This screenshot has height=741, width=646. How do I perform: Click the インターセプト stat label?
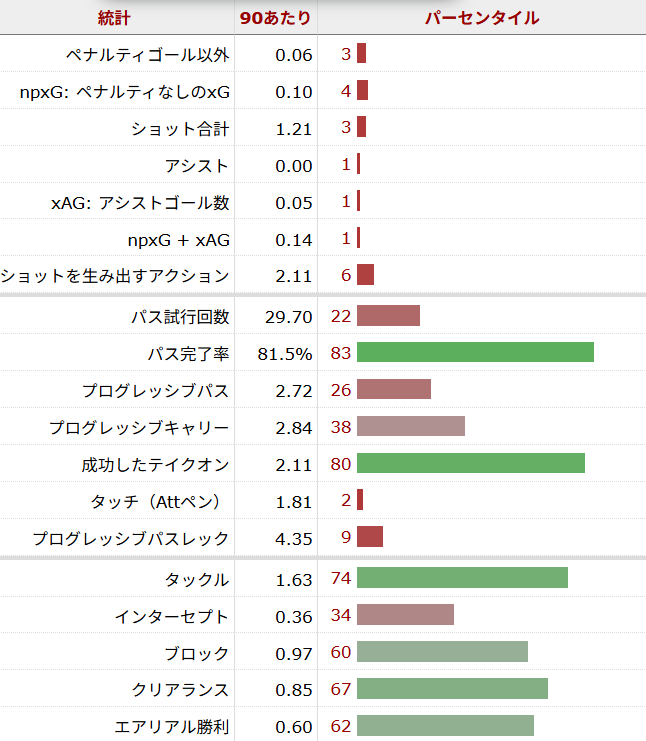coord(171,616)
